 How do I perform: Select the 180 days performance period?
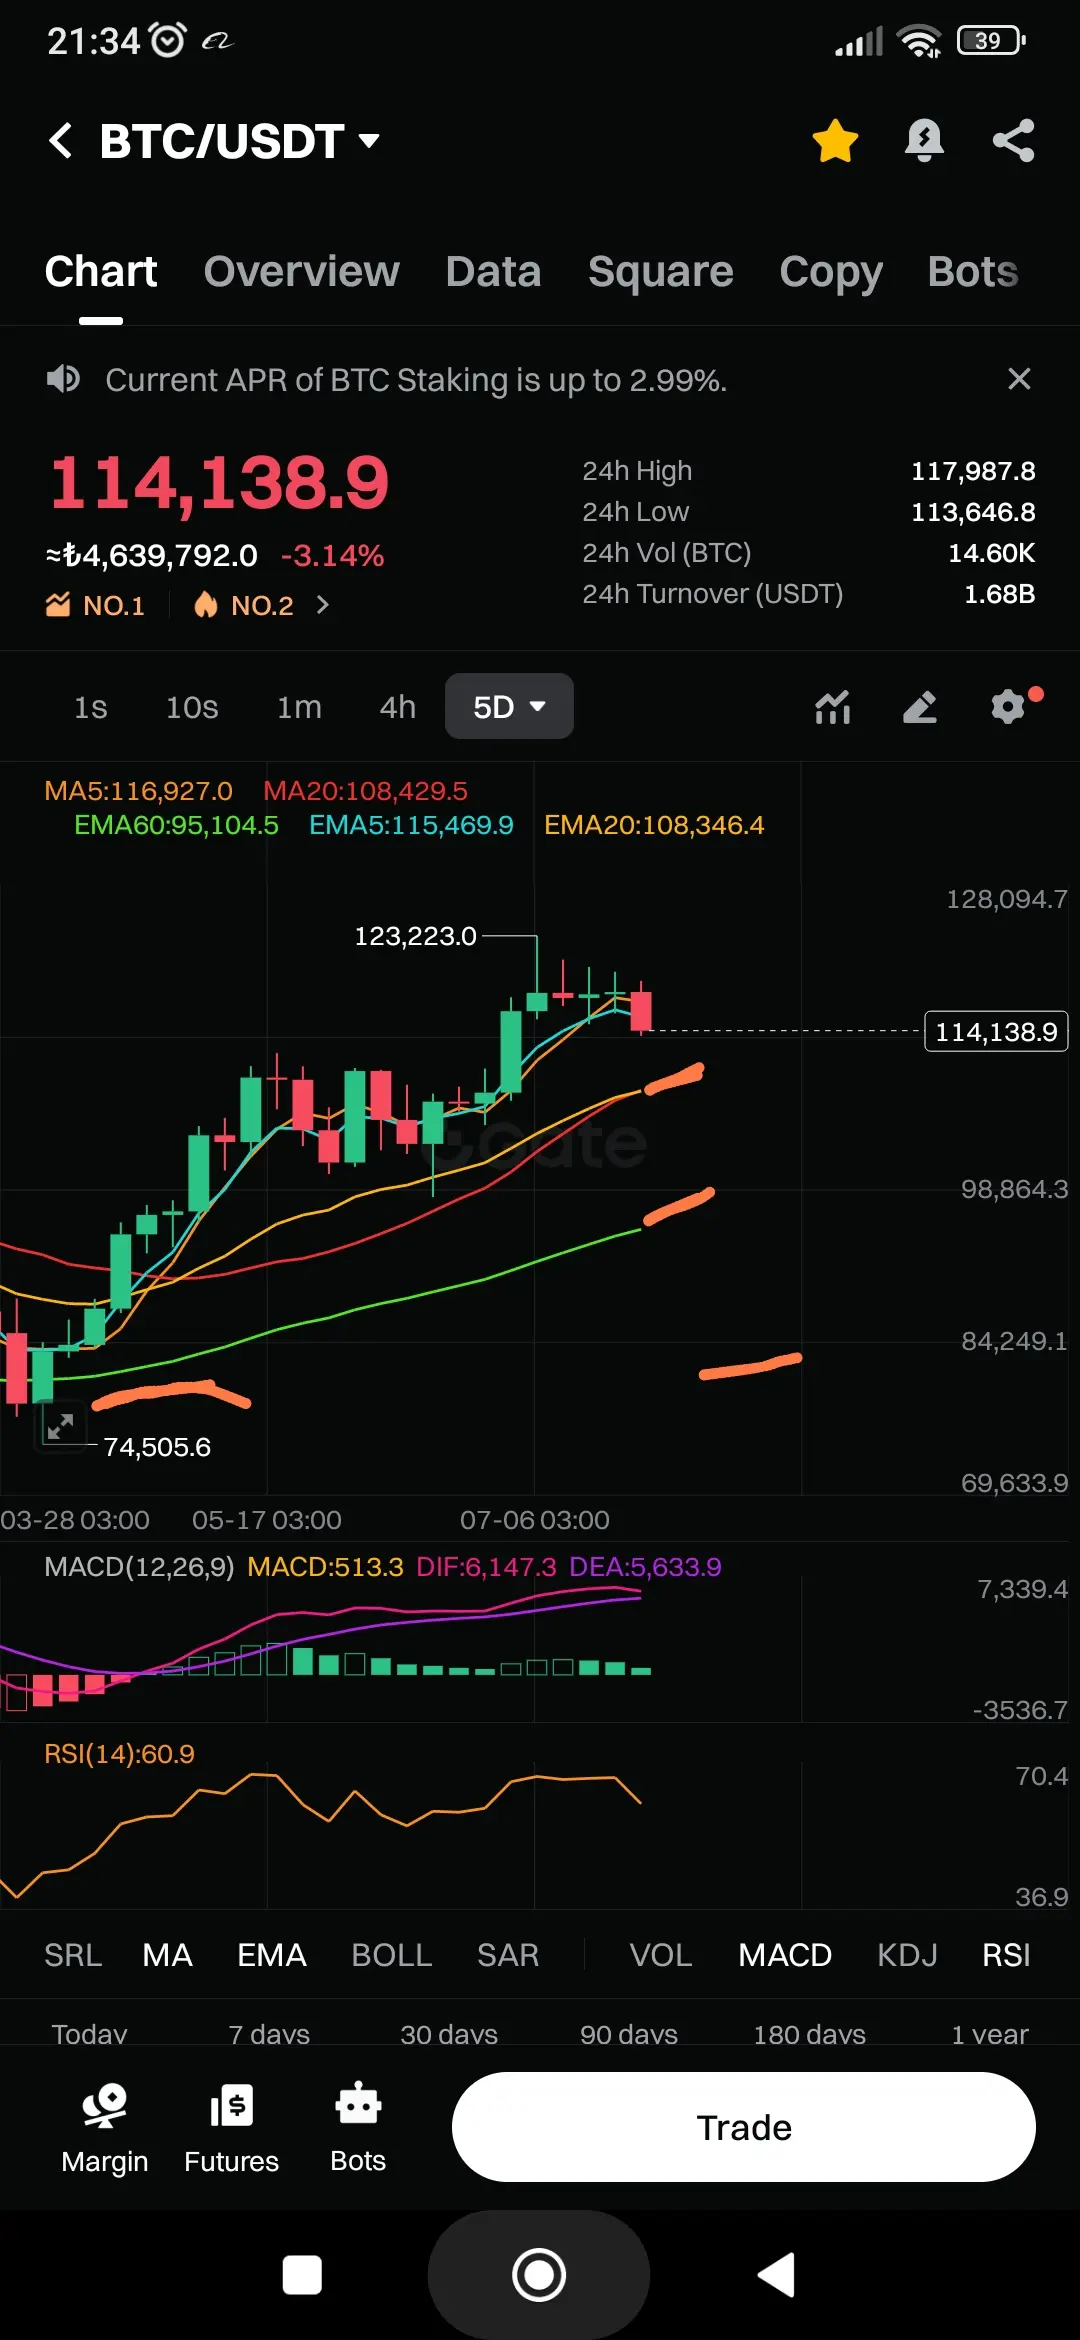pyautogui.click(x=810, y=2033)
